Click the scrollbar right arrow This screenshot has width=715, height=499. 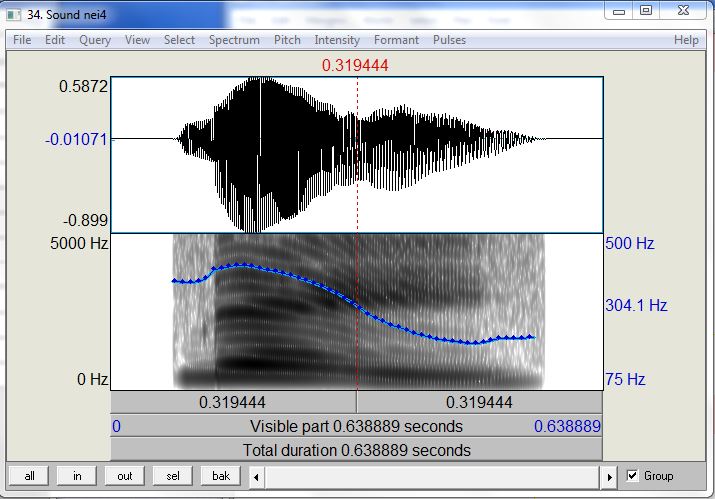[x=610, y=477]
